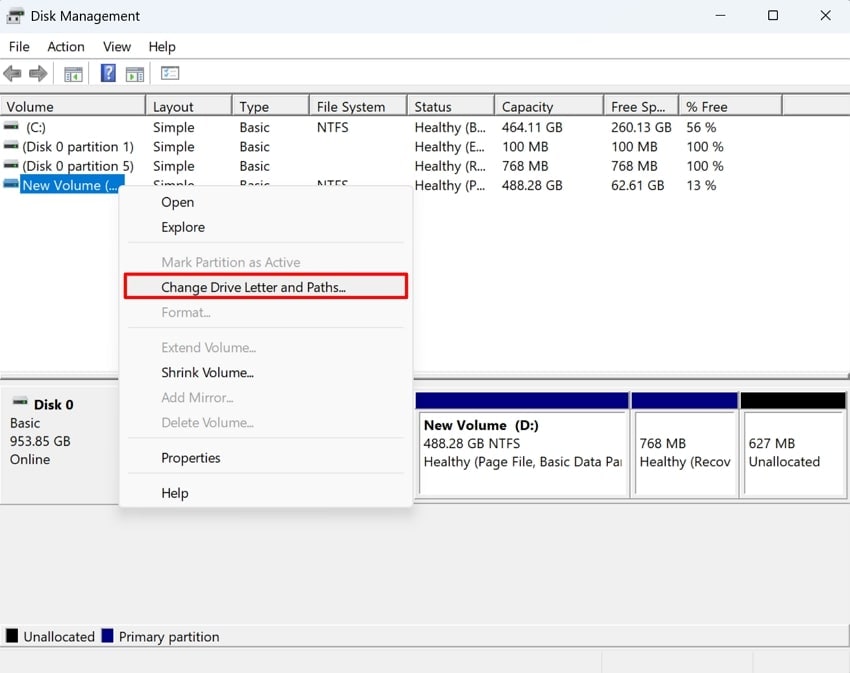Click the Disk 0 drive icon

[20, 402]
